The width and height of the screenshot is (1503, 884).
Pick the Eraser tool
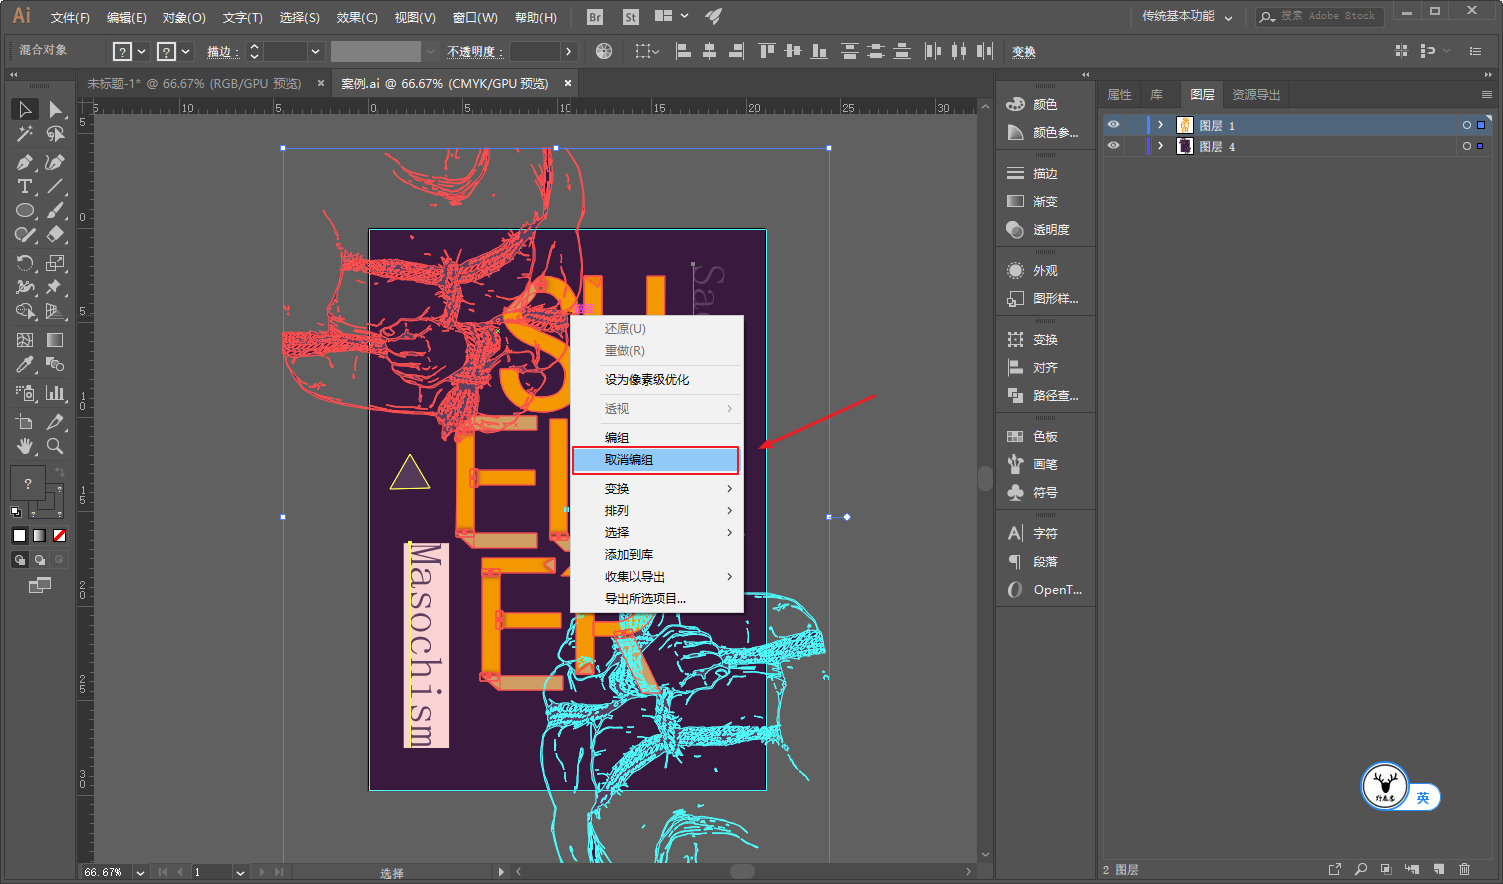pos(56,235)
